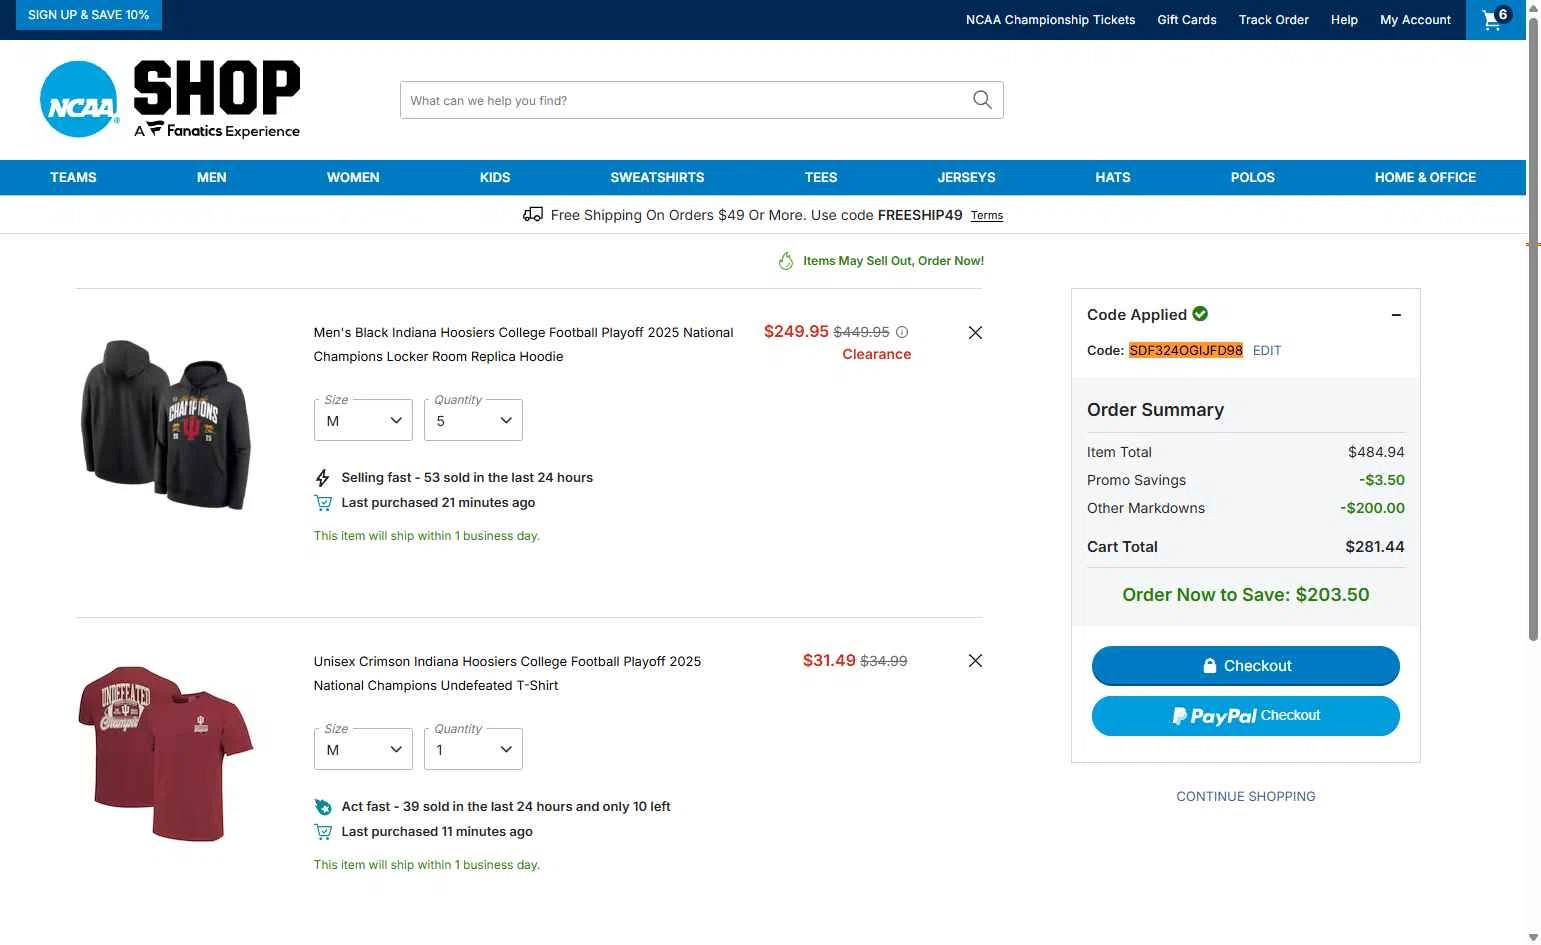
Task: Click the Act fast badge icon
Action: 323,807
